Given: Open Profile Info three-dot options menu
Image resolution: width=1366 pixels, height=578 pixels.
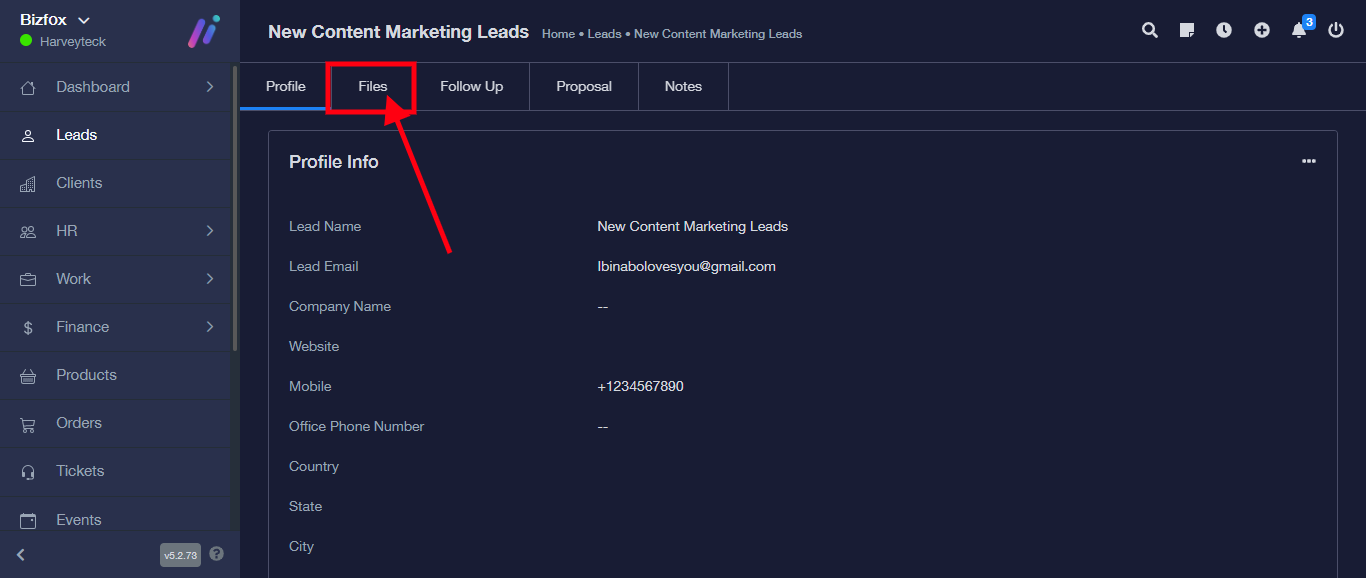Looking at the screenshot, I should pyautogui.click(x=1308, y=161).
